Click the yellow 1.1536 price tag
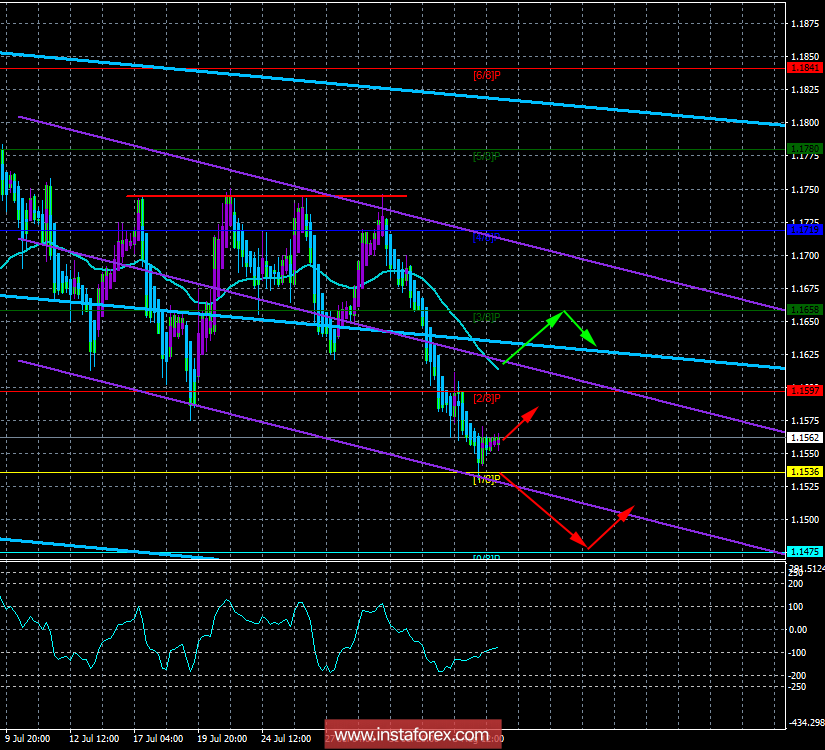The image size is (825, 750). tap(804, 471)
